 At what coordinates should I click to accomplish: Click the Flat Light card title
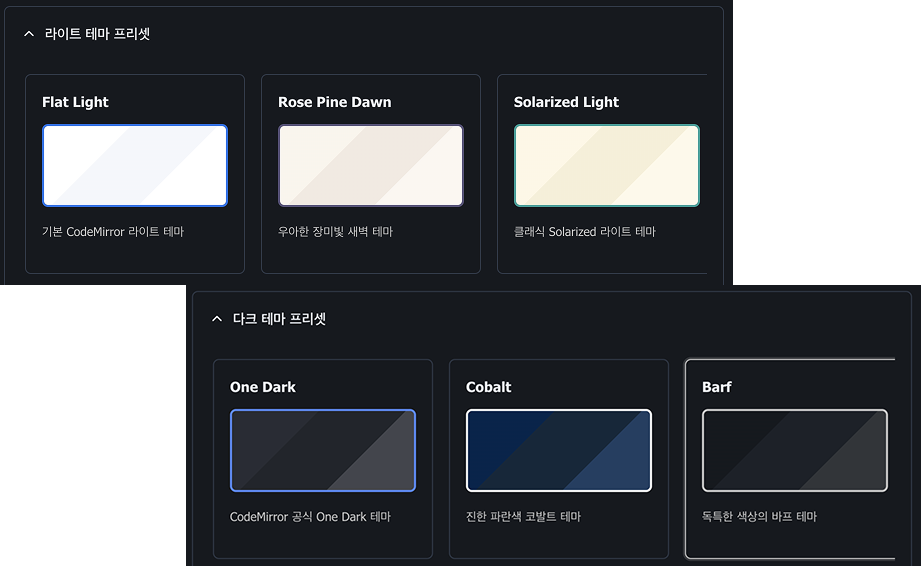click(x=75, y=102)
